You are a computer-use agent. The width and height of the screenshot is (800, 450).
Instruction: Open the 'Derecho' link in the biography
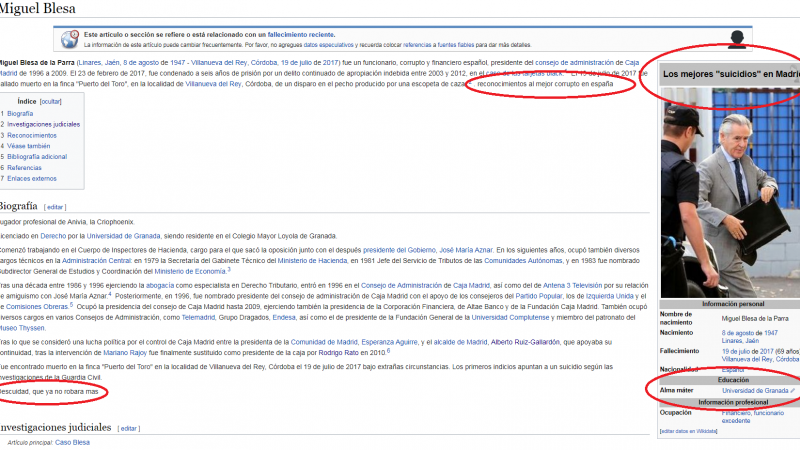[53, 236]
